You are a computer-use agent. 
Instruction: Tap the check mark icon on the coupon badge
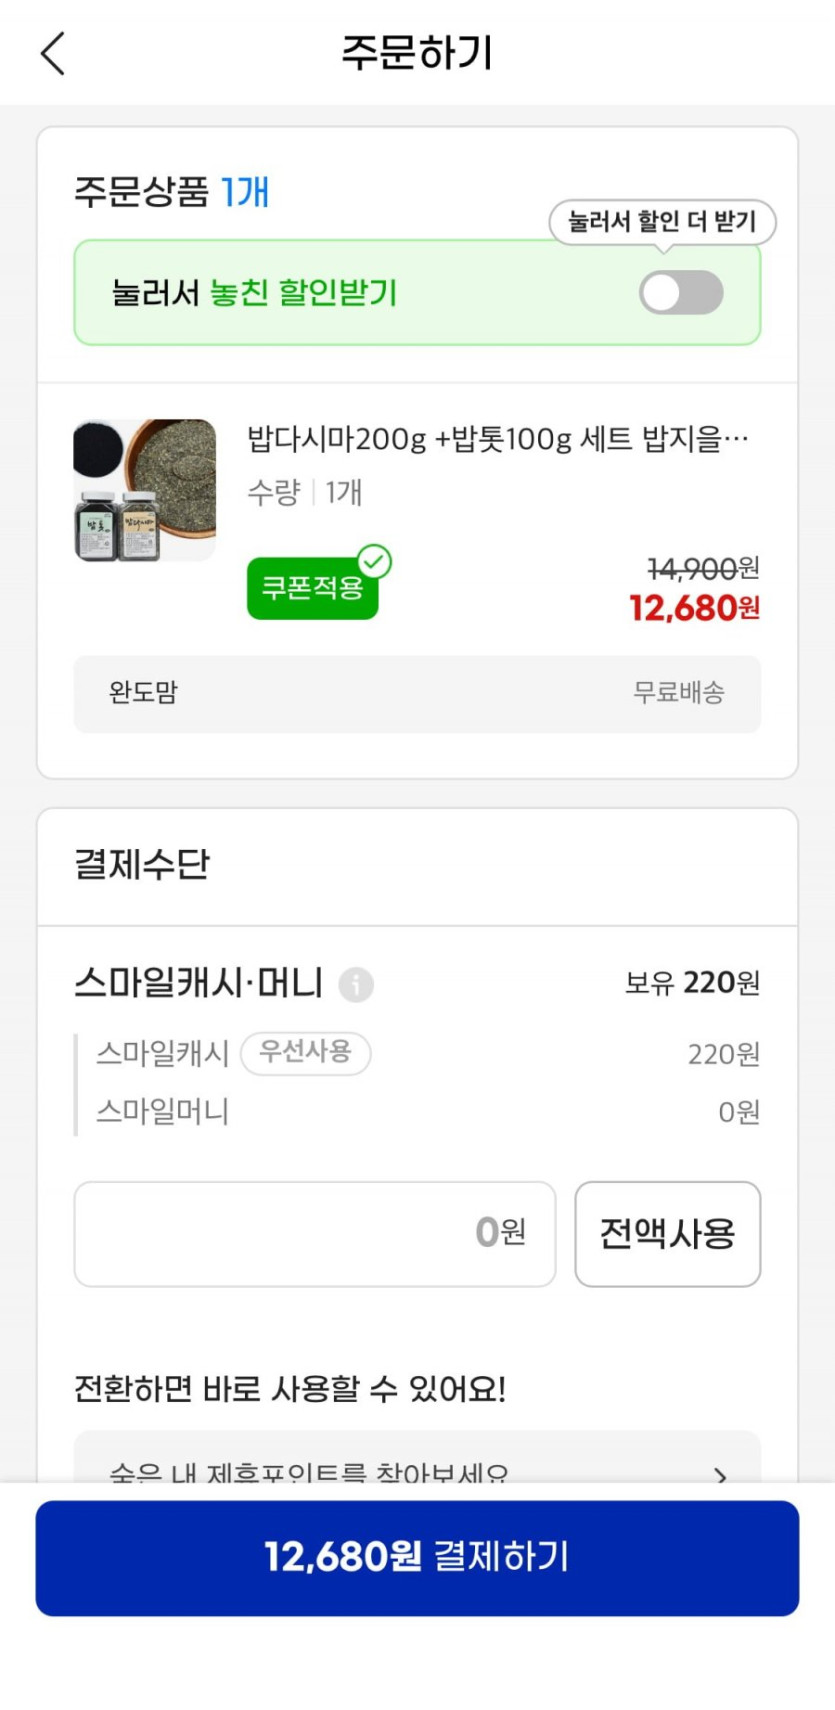[375, 562]
